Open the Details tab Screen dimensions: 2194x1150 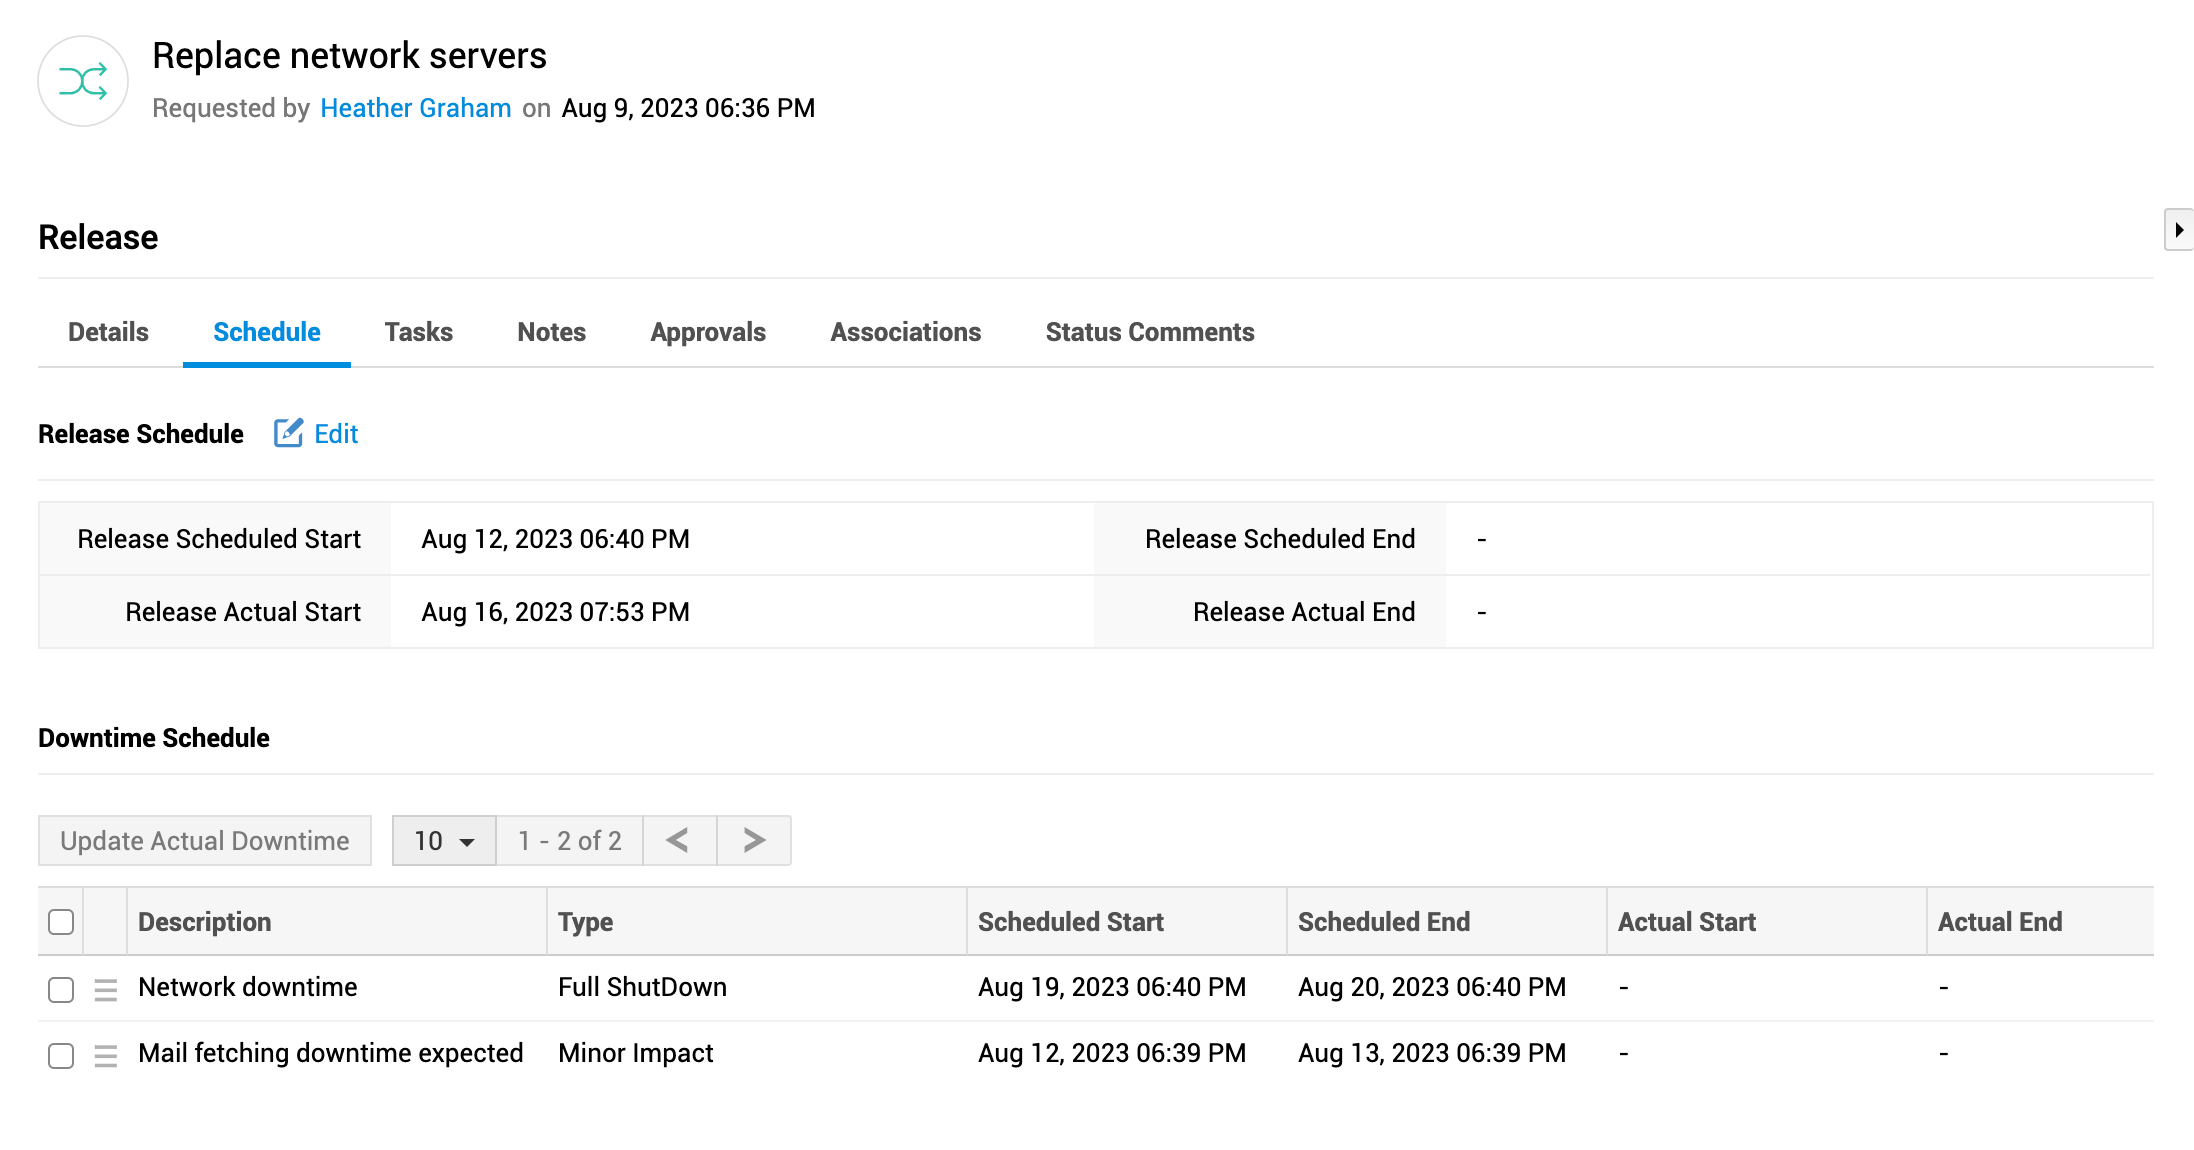[x=108, y=332]
